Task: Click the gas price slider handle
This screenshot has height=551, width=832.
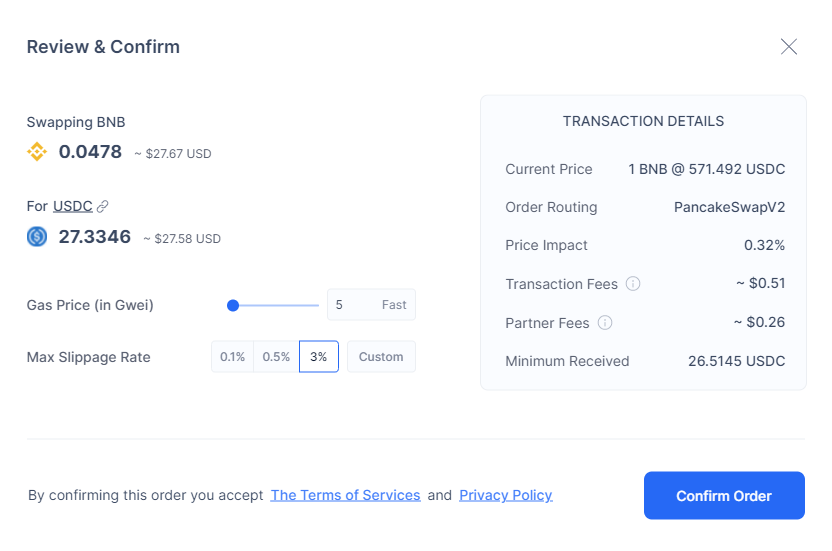Action: point(233,305)
